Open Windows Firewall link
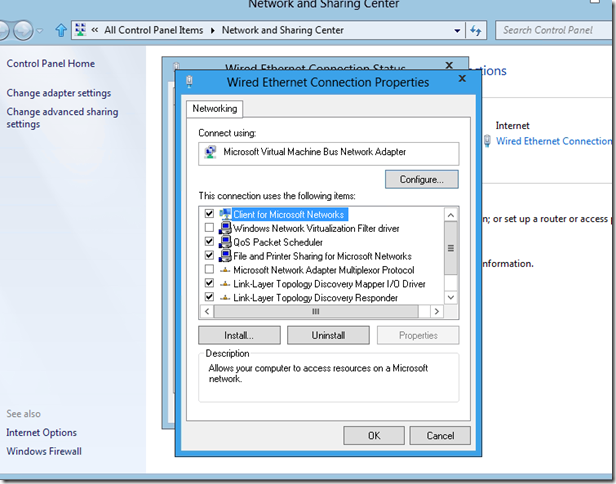Image resolution: width=616 pixels, height=484 pixels. [44, 451]
